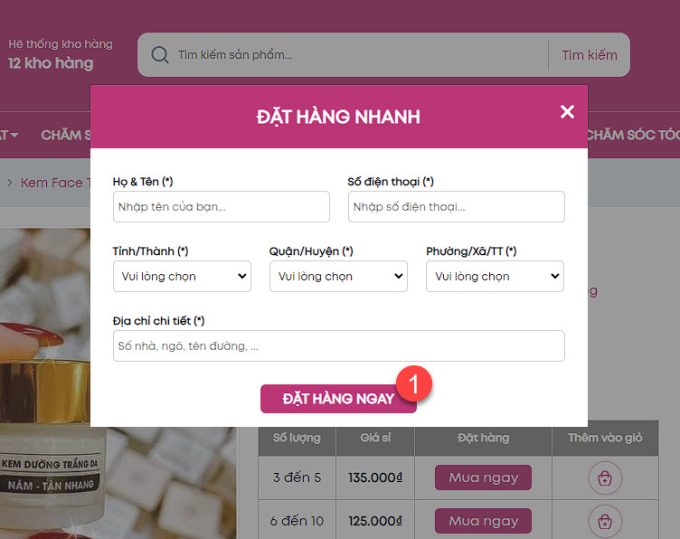Click the Thêm vào giỏ column header
680x539 pixels.
coord(605,438)
